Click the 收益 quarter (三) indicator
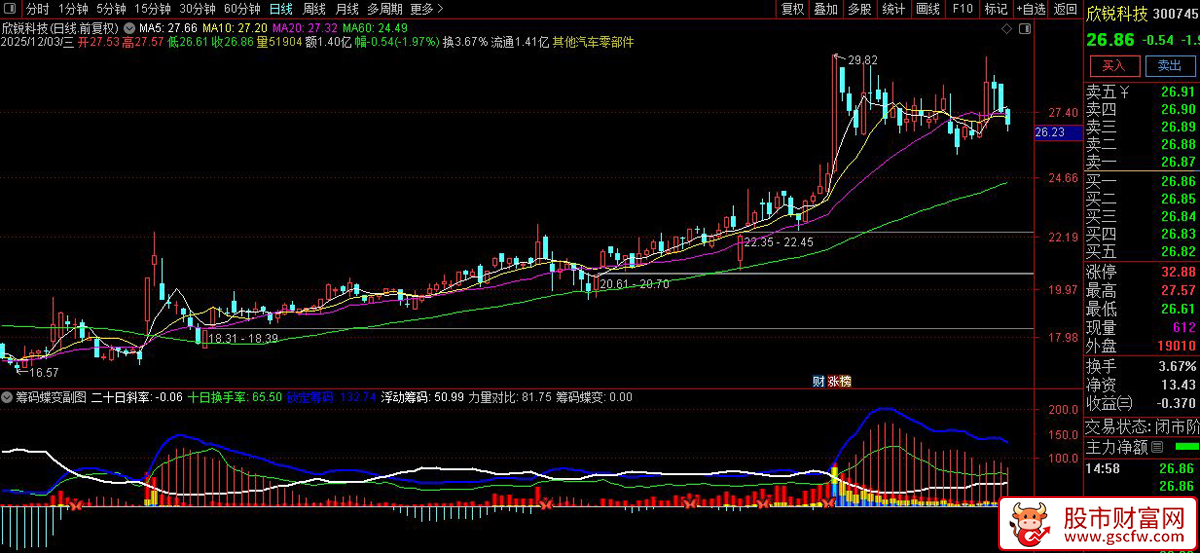Image resolution: width=1200 pixels, height=553 pixels. coord(1127,403)
